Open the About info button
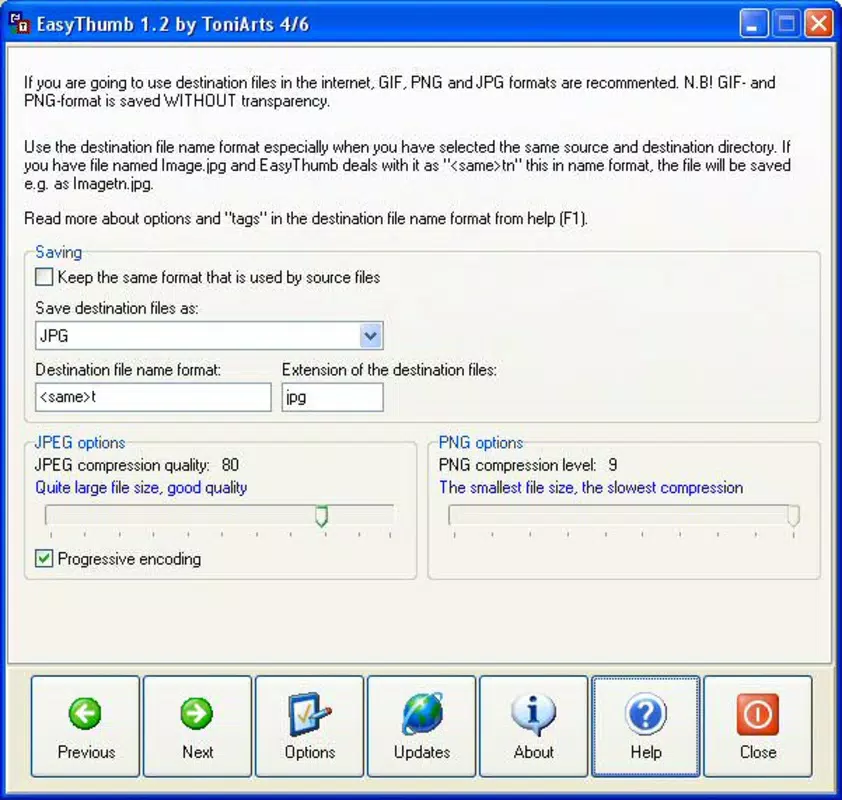The image size is (842, 800). coord(533,726)
